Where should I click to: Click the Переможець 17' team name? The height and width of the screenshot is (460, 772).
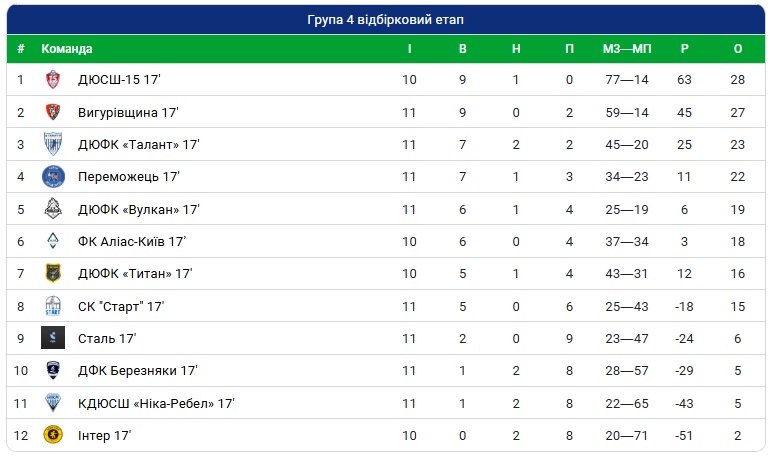click(129, 176)
